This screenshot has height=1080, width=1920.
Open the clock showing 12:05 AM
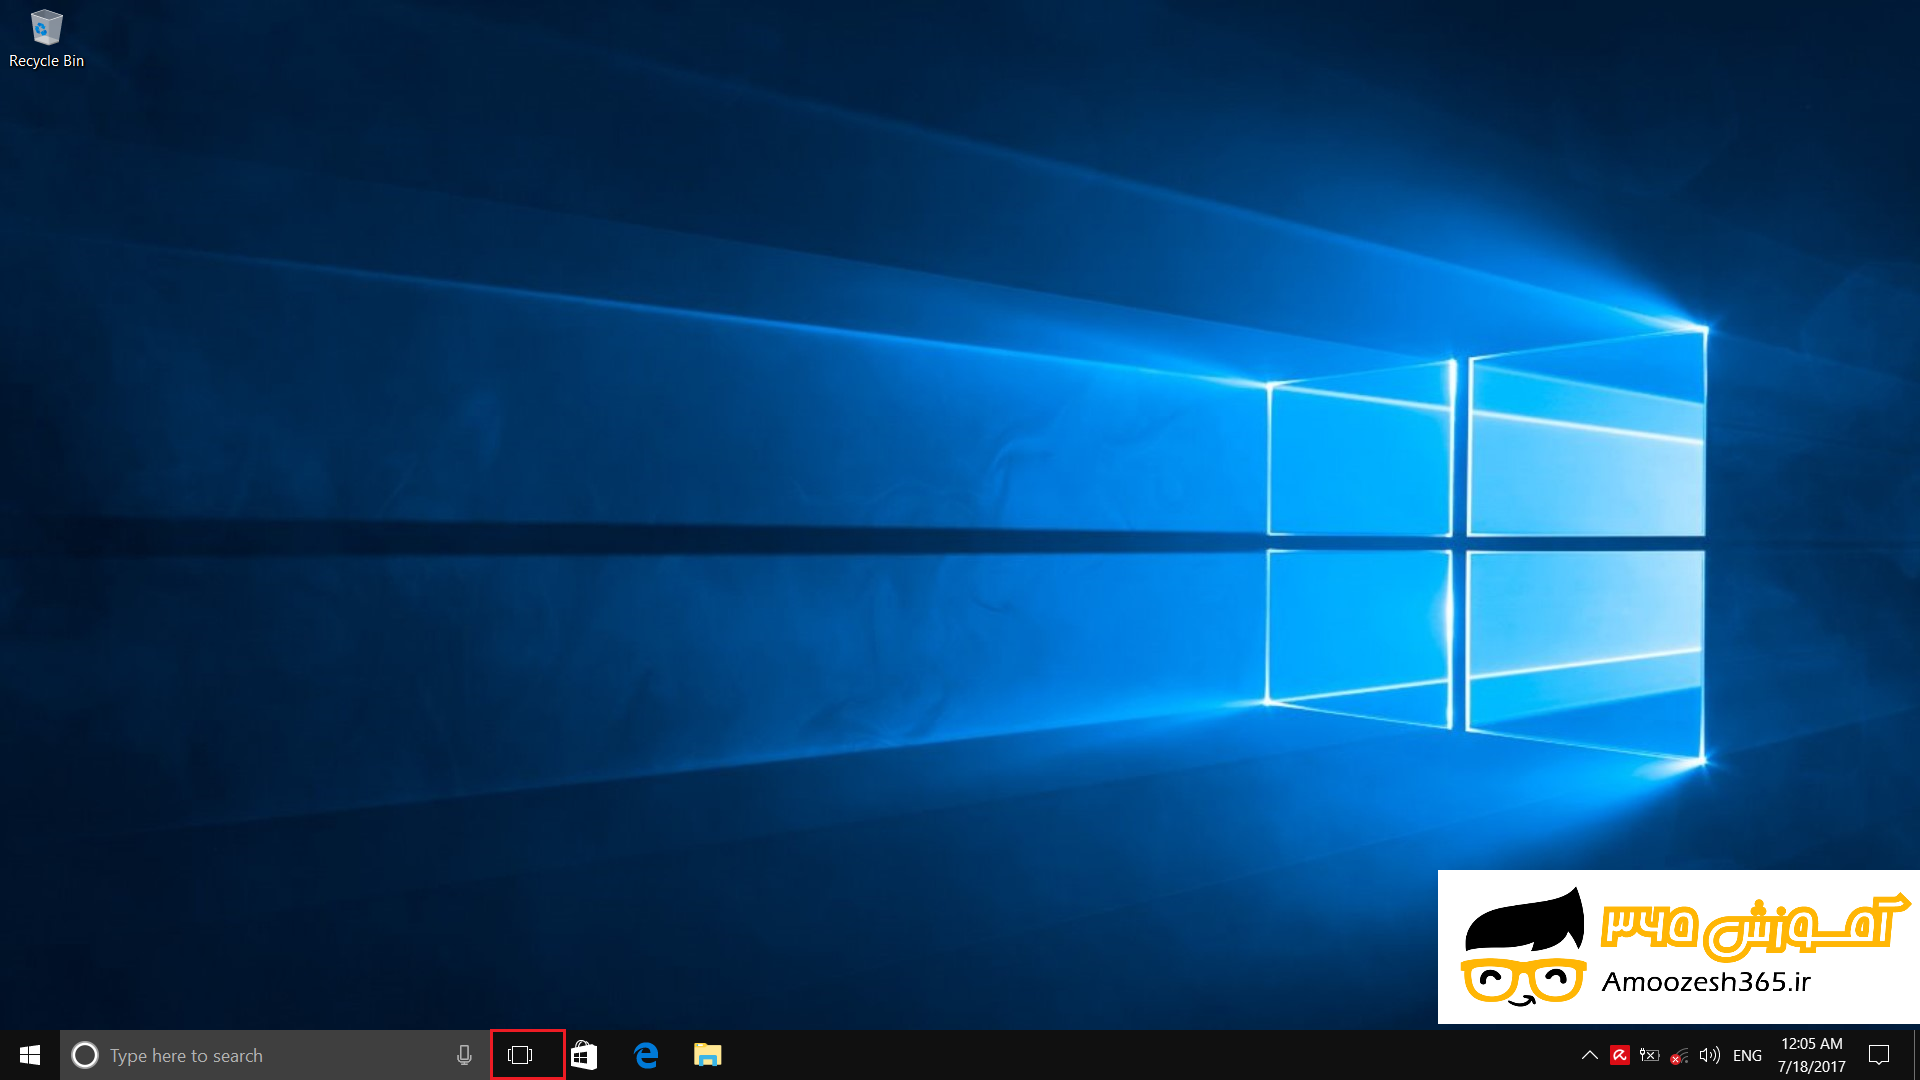point(1811,1055)
